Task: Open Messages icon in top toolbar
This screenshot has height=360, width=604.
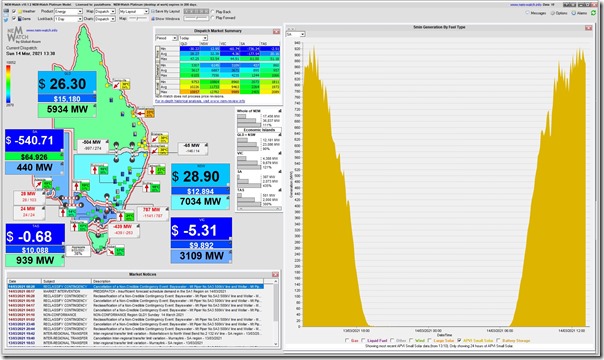Action: pos(528,13)
